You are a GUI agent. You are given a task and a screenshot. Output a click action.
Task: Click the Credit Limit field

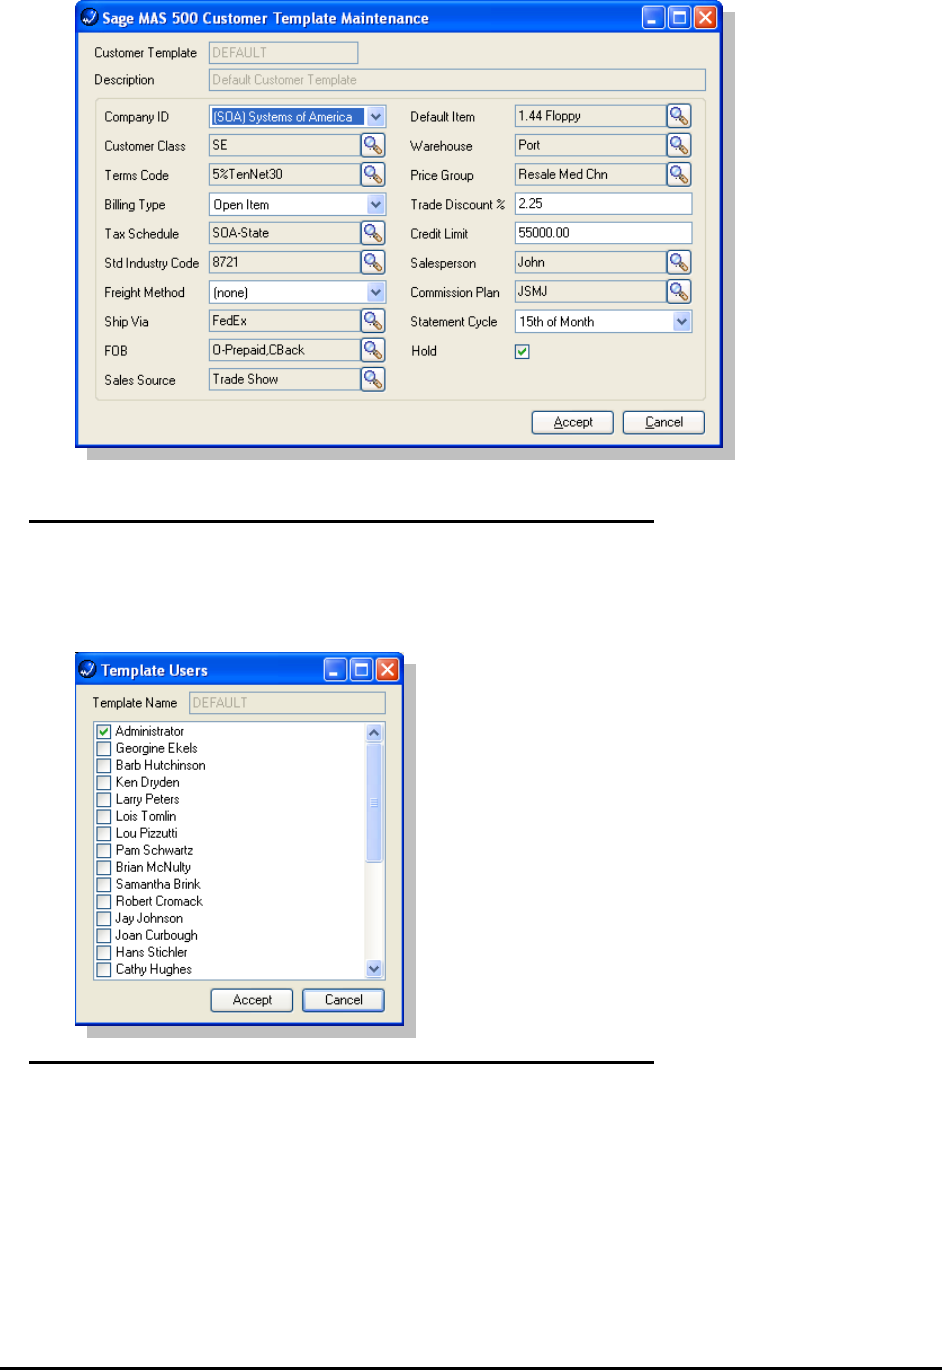pyautogui.click(x=604, y=233)
